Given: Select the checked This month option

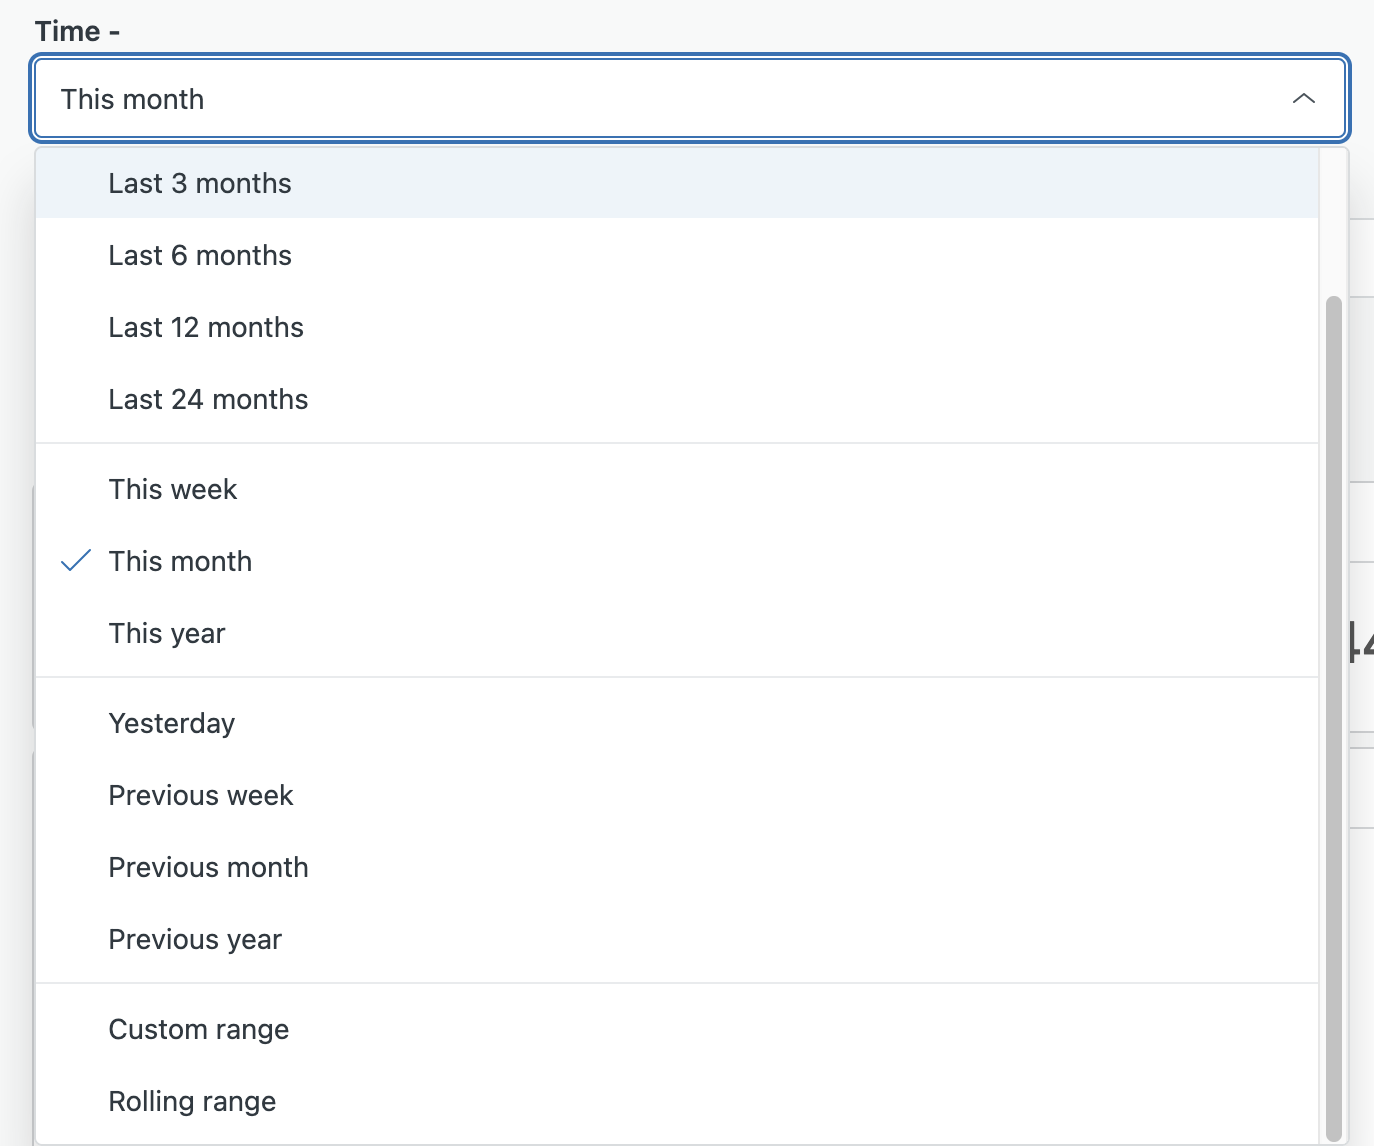Looking at the screenshot, I should click(x=180, y=562).
